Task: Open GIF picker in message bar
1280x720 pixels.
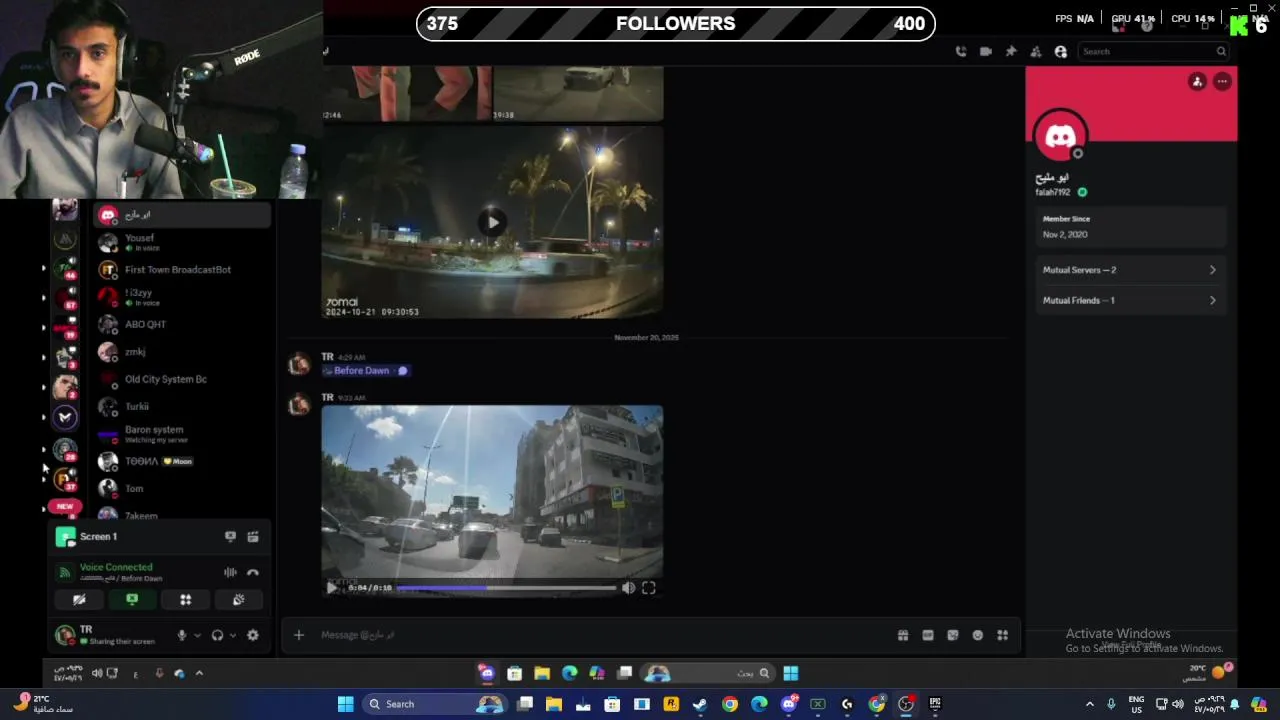Action: [928, 635]
